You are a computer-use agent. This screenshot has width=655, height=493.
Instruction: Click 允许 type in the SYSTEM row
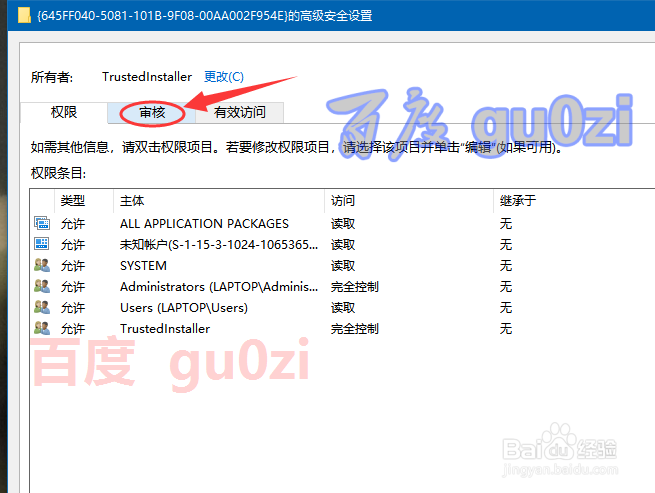[73, 266]
